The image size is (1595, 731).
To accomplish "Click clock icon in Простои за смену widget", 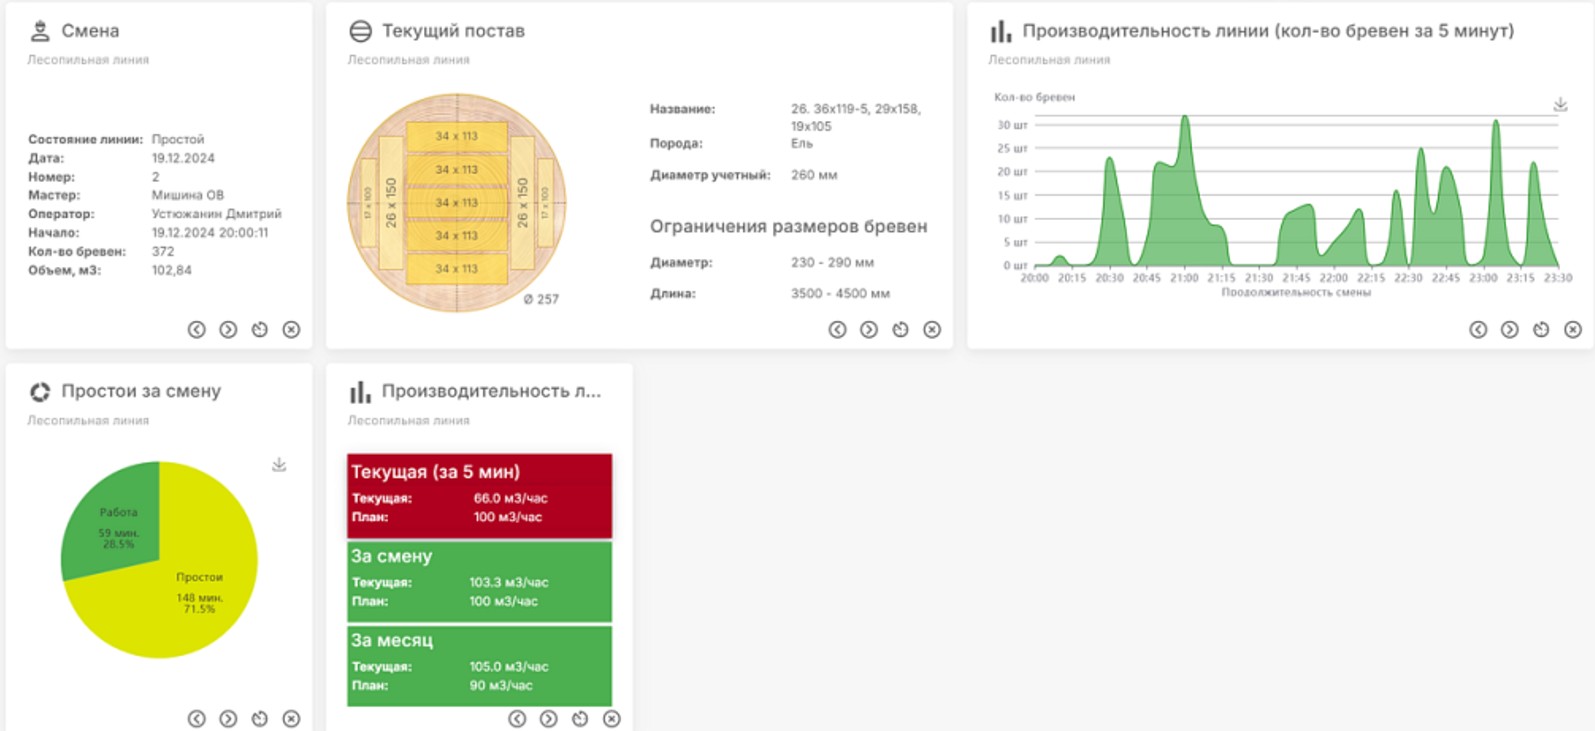I will (260, 719).
